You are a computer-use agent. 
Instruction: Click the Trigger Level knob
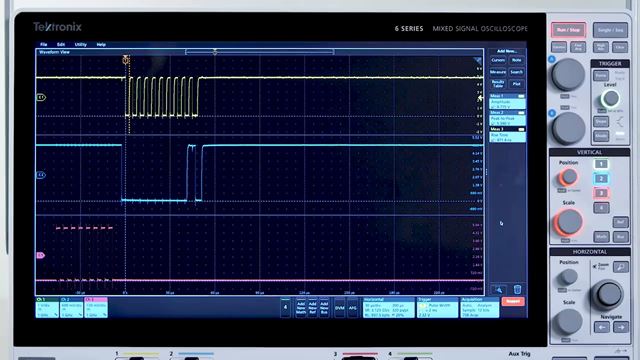(x=611, y=98)
